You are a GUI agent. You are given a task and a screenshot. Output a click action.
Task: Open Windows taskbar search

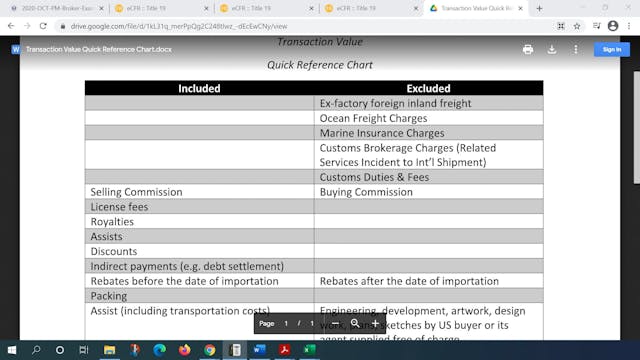[36, 350]
